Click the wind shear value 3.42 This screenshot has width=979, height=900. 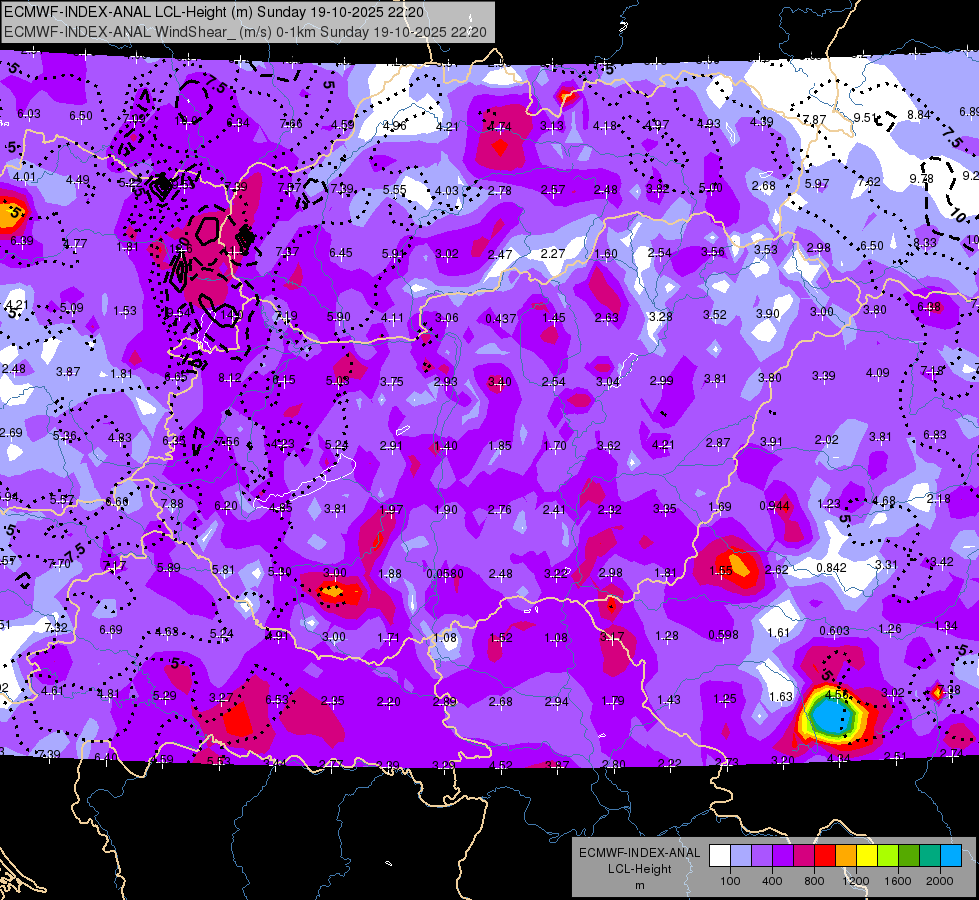coord(942,561)
